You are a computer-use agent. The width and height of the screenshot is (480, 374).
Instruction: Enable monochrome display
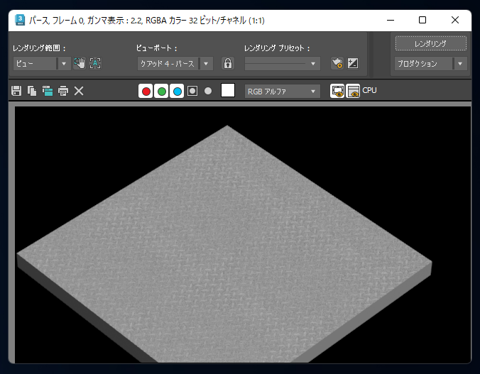[208, 91]
